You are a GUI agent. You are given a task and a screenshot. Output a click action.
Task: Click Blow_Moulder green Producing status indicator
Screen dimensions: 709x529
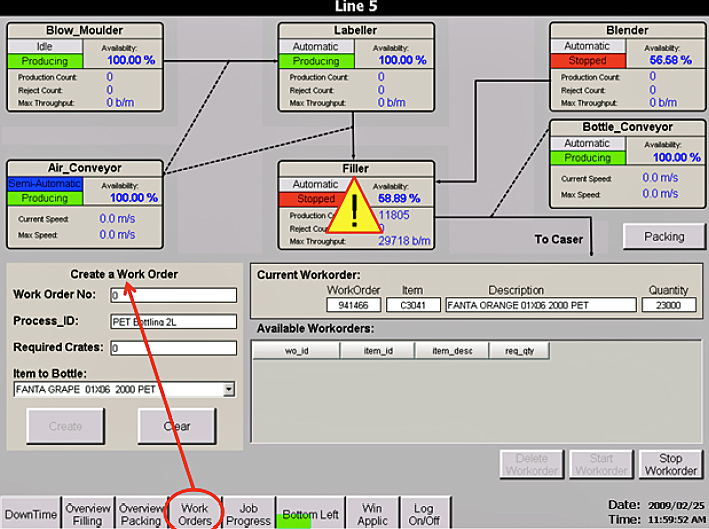click(45, 61)
